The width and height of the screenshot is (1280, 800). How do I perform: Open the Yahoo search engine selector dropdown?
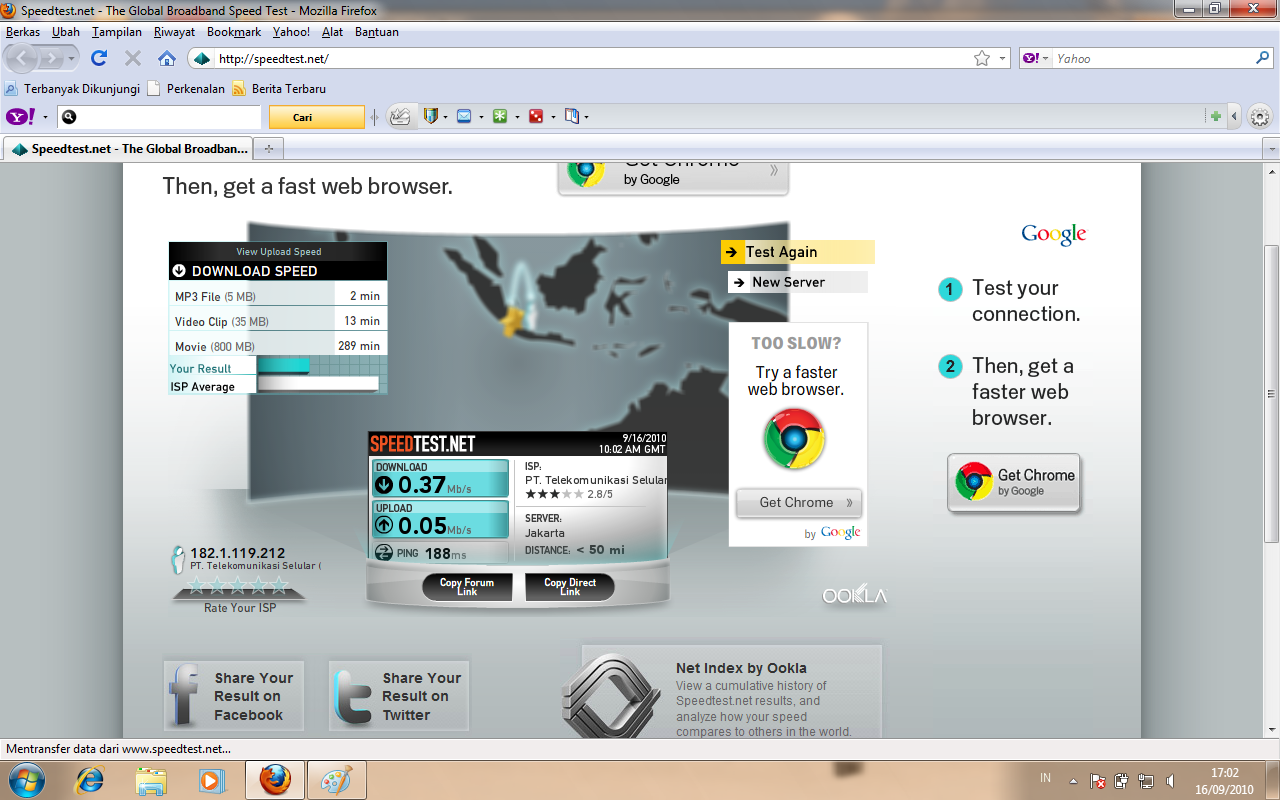point(1036,59)
